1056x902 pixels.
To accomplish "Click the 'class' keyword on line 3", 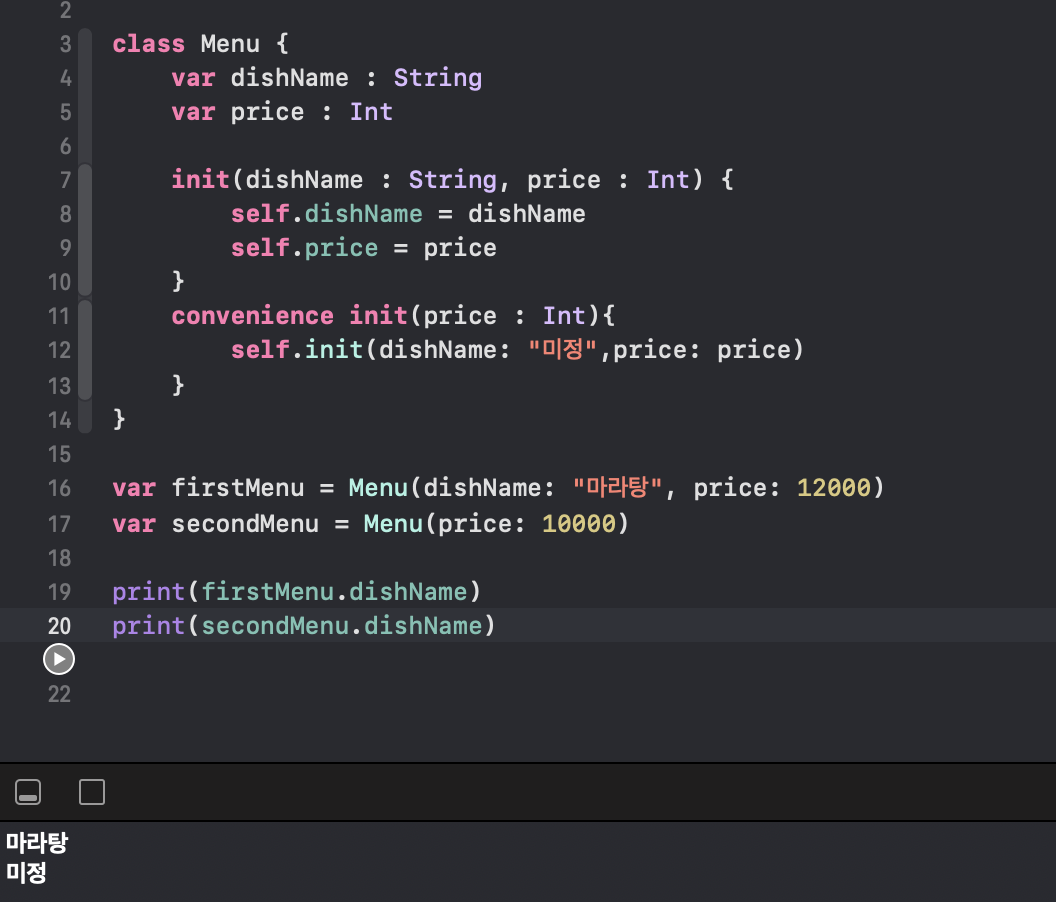I will coord(148,44).
